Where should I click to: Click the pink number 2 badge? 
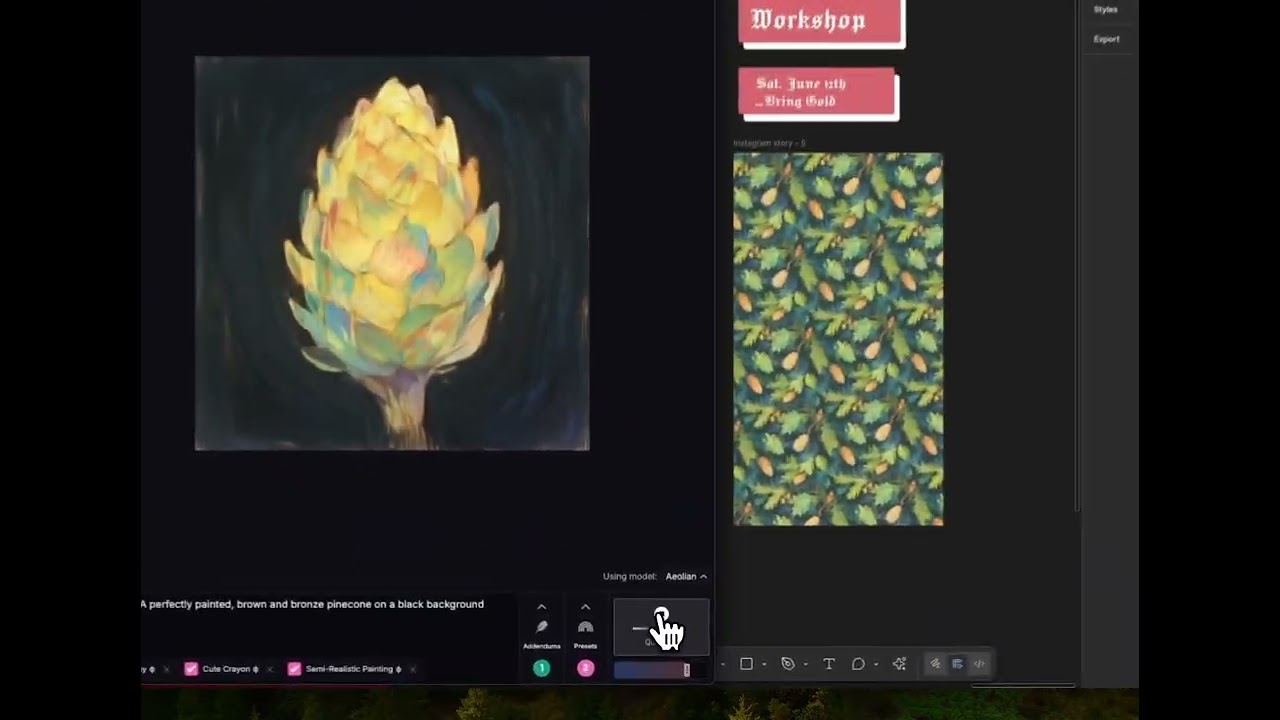click(x=586, y=668)
